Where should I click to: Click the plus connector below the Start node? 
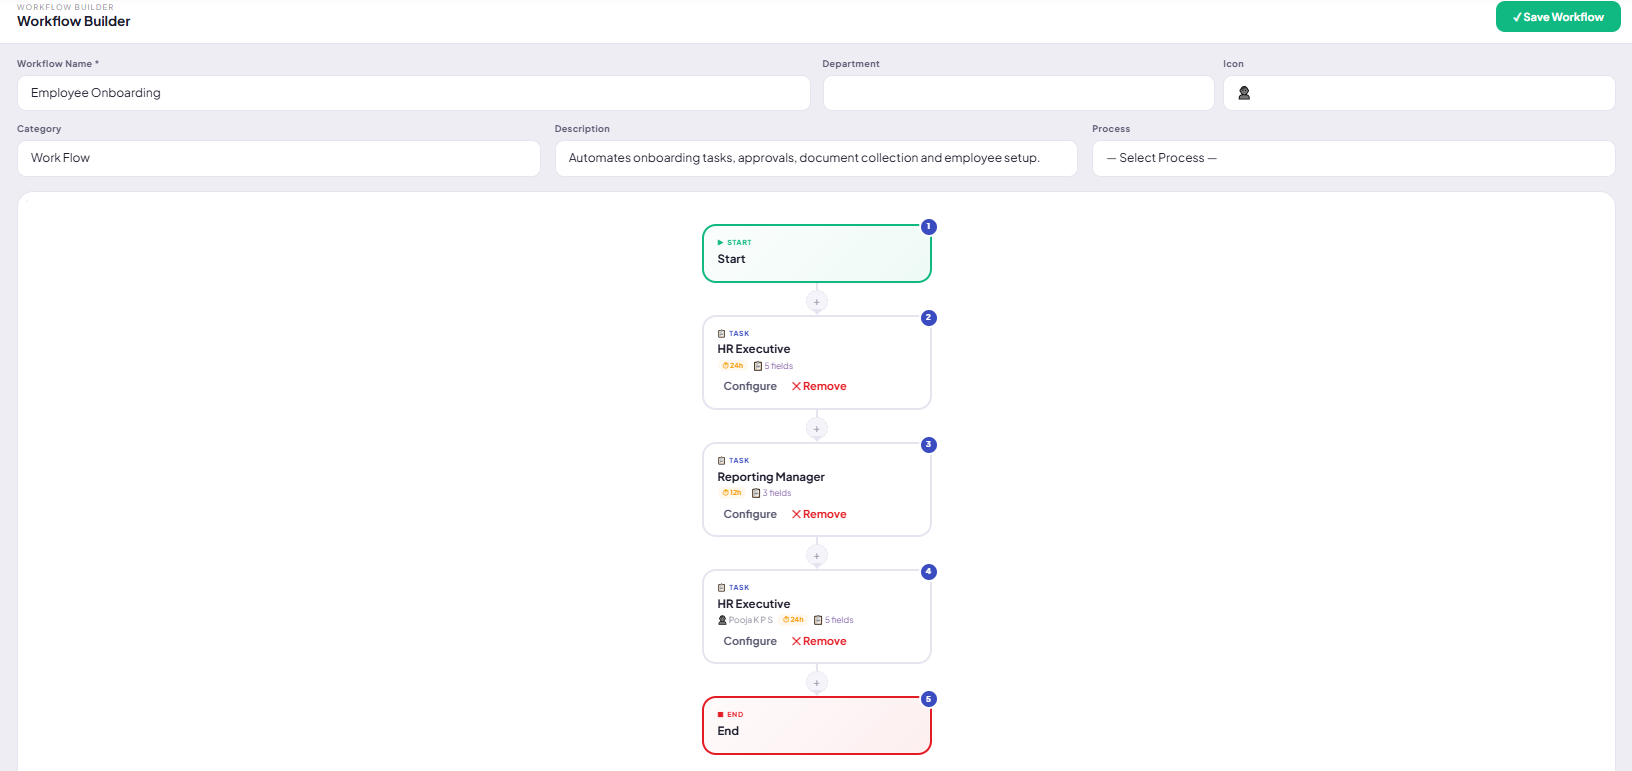(817, 301)
